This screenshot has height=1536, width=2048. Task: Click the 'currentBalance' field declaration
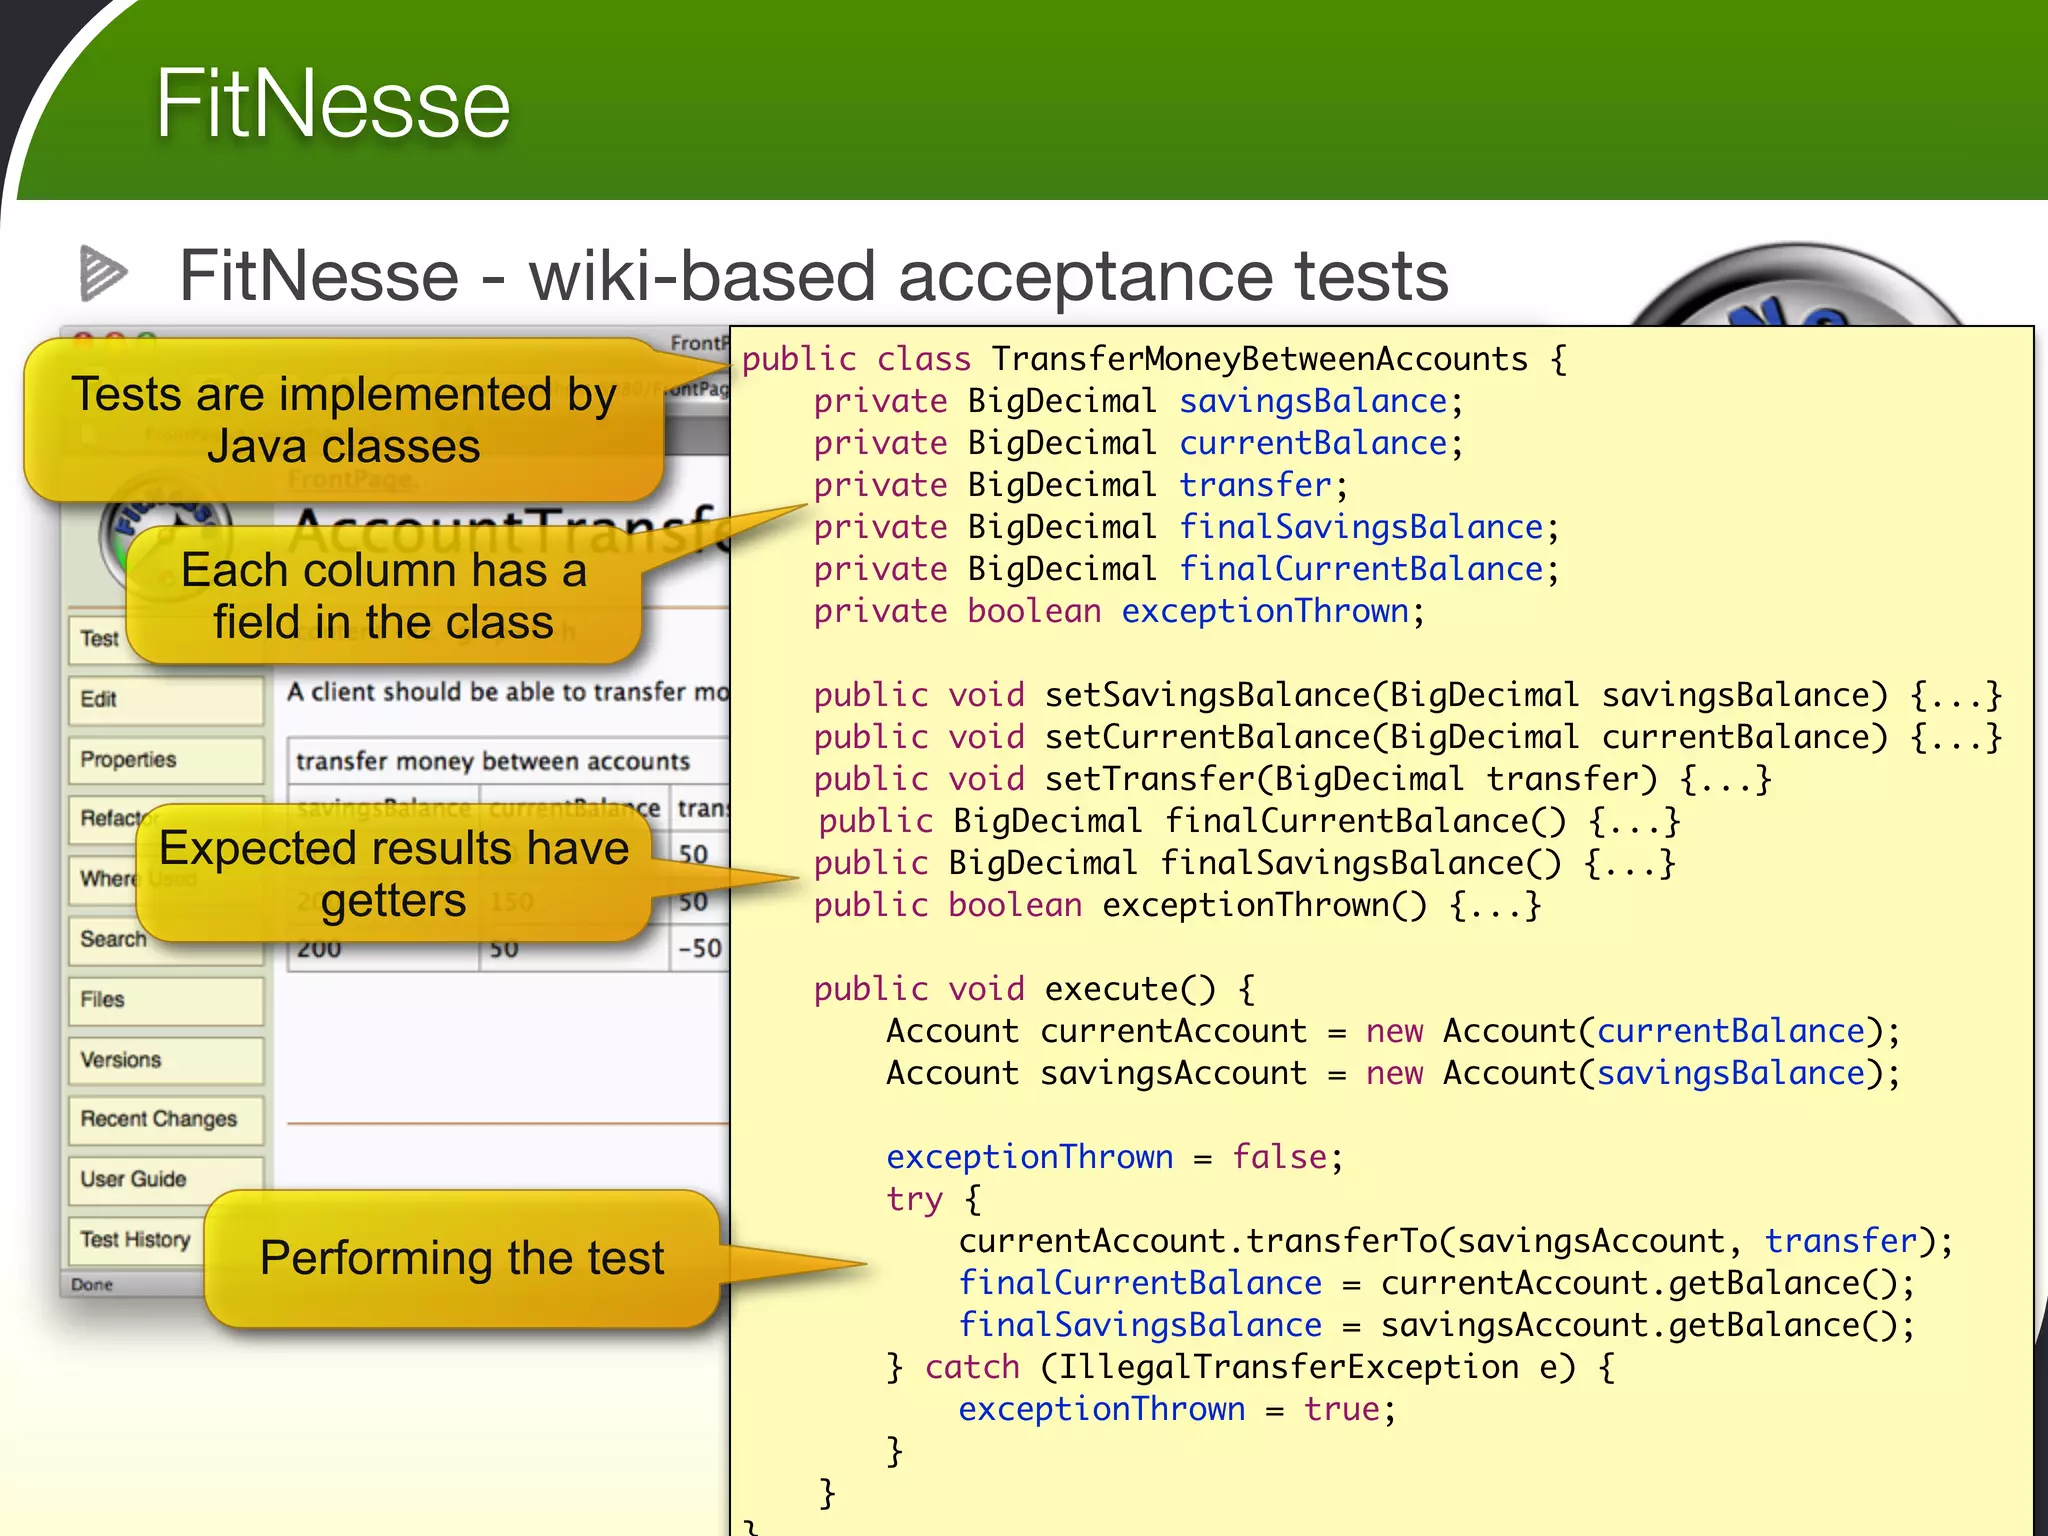tap(1138, 443)
